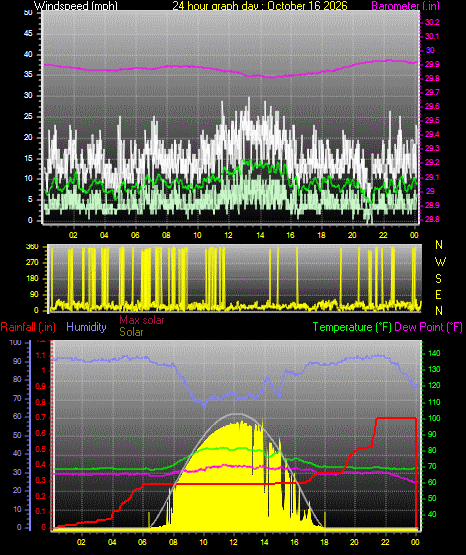The width and height of the screenshot is (466, 555).
Task: Click the "22" hour label under the windspeed graph
Action: [383, 235]
